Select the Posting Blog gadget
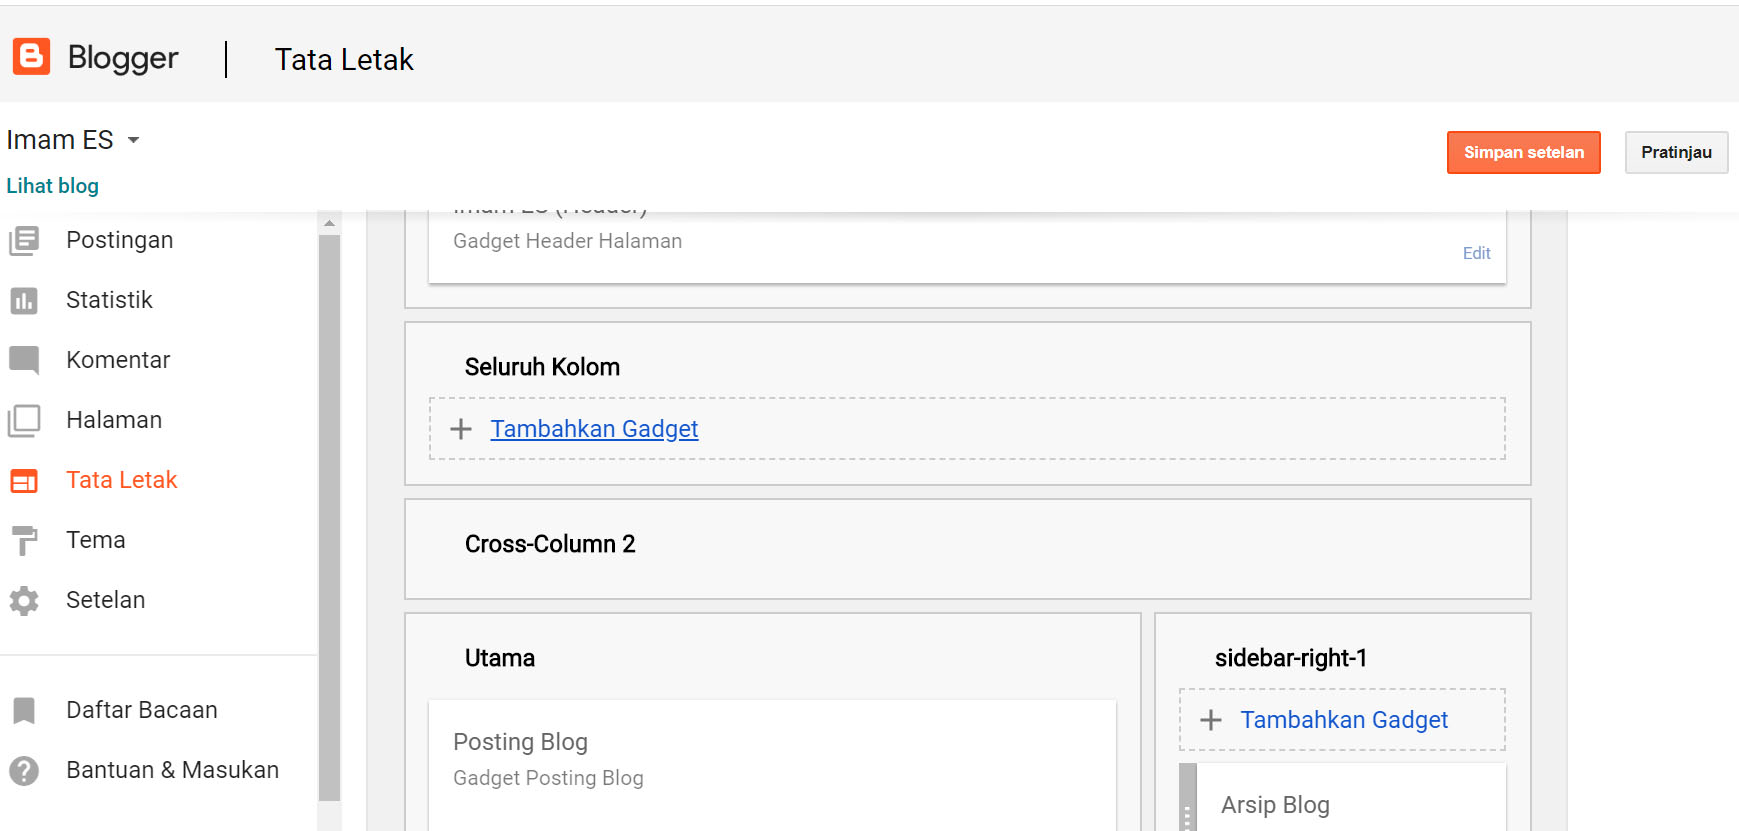1739x831 pixels. (x=772, y=765)
